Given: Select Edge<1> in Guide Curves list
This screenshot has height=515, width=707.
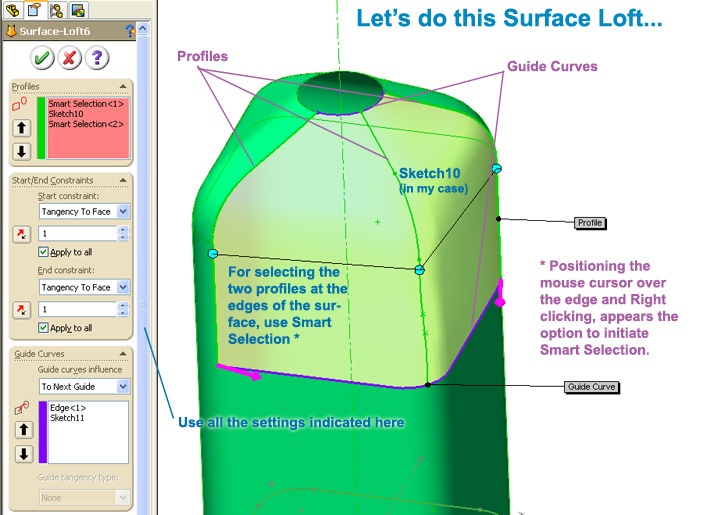Looking at the screenshot, I should click(68, 408).
